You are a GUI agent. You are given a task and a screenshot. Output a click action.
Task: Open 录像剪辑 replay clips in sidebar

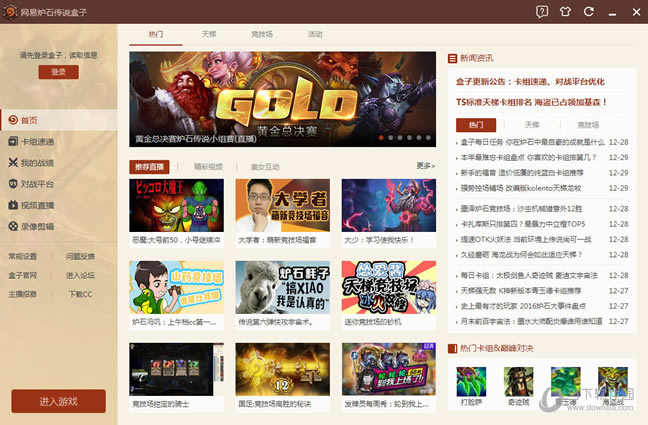[x=37, y=226]
